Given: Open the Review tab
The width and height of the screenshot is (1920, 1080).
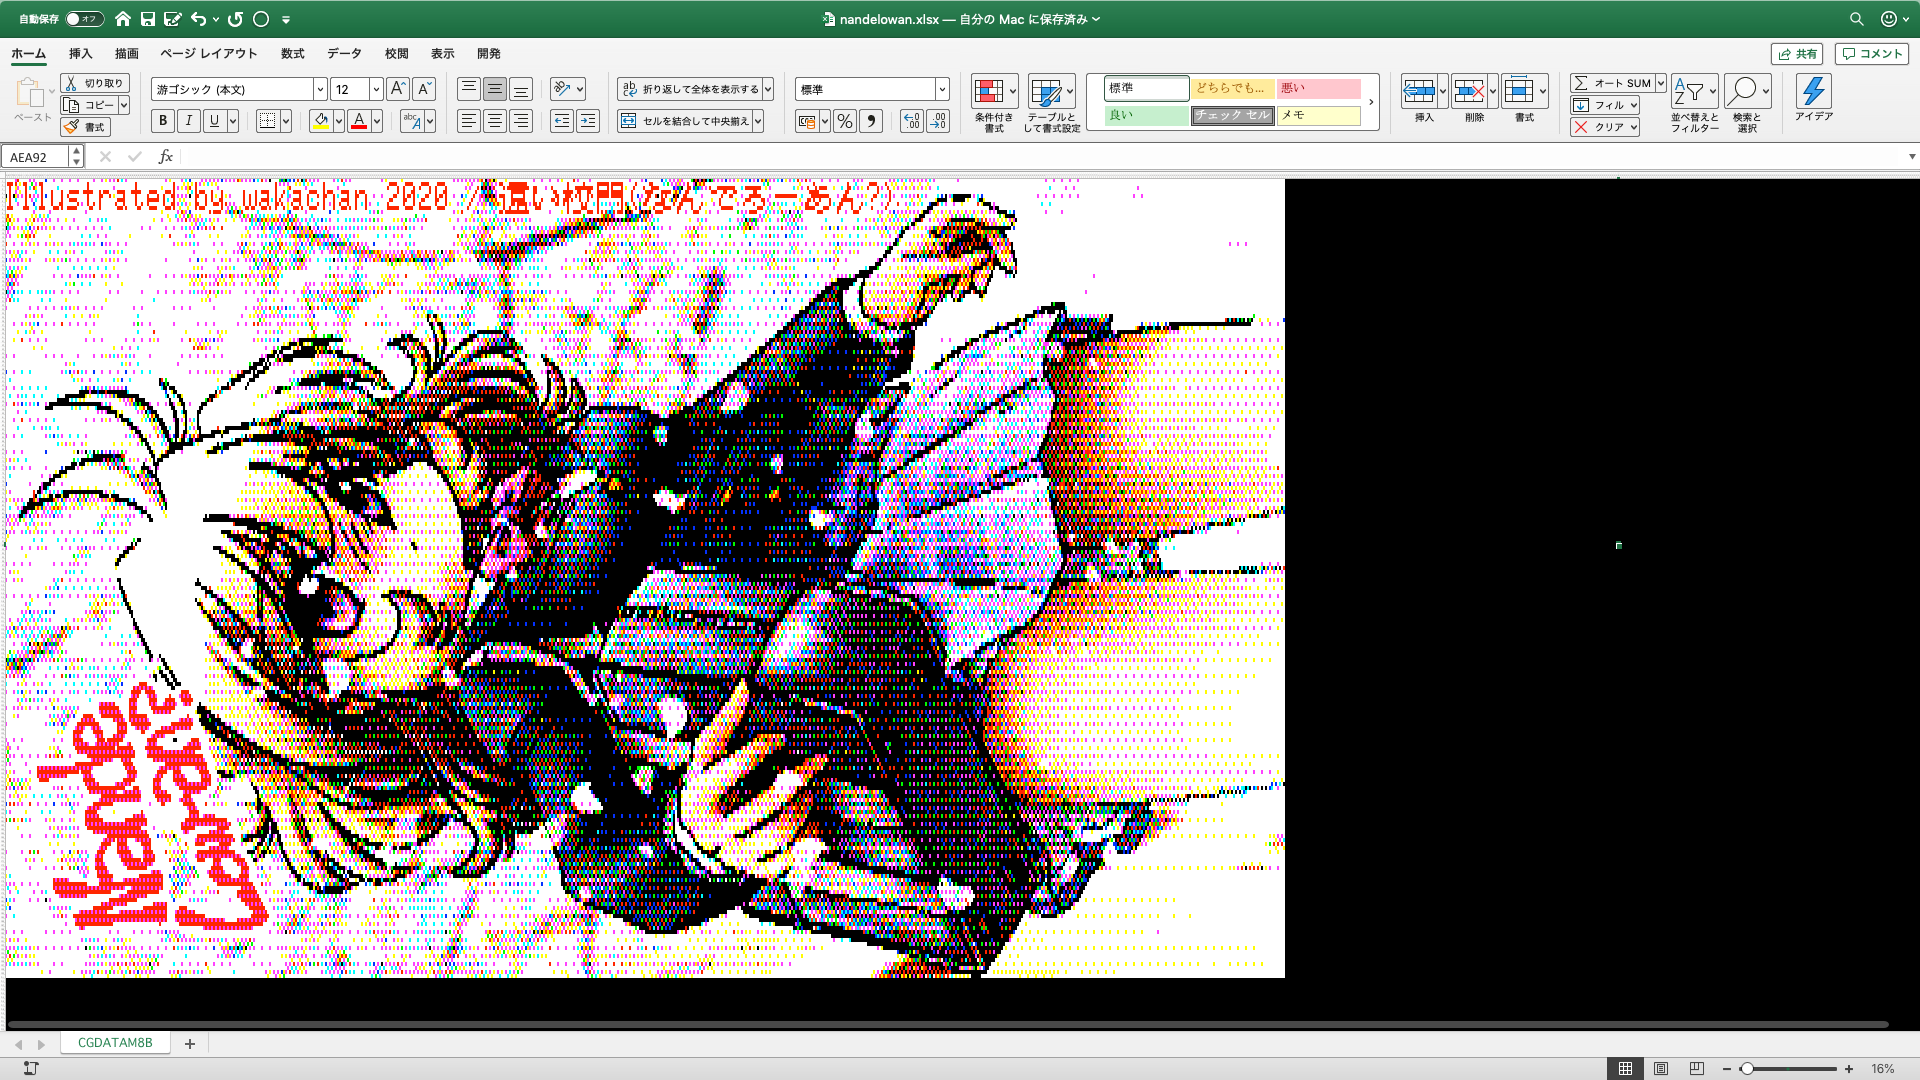Looking at the screenshot, I should [396, 53].
